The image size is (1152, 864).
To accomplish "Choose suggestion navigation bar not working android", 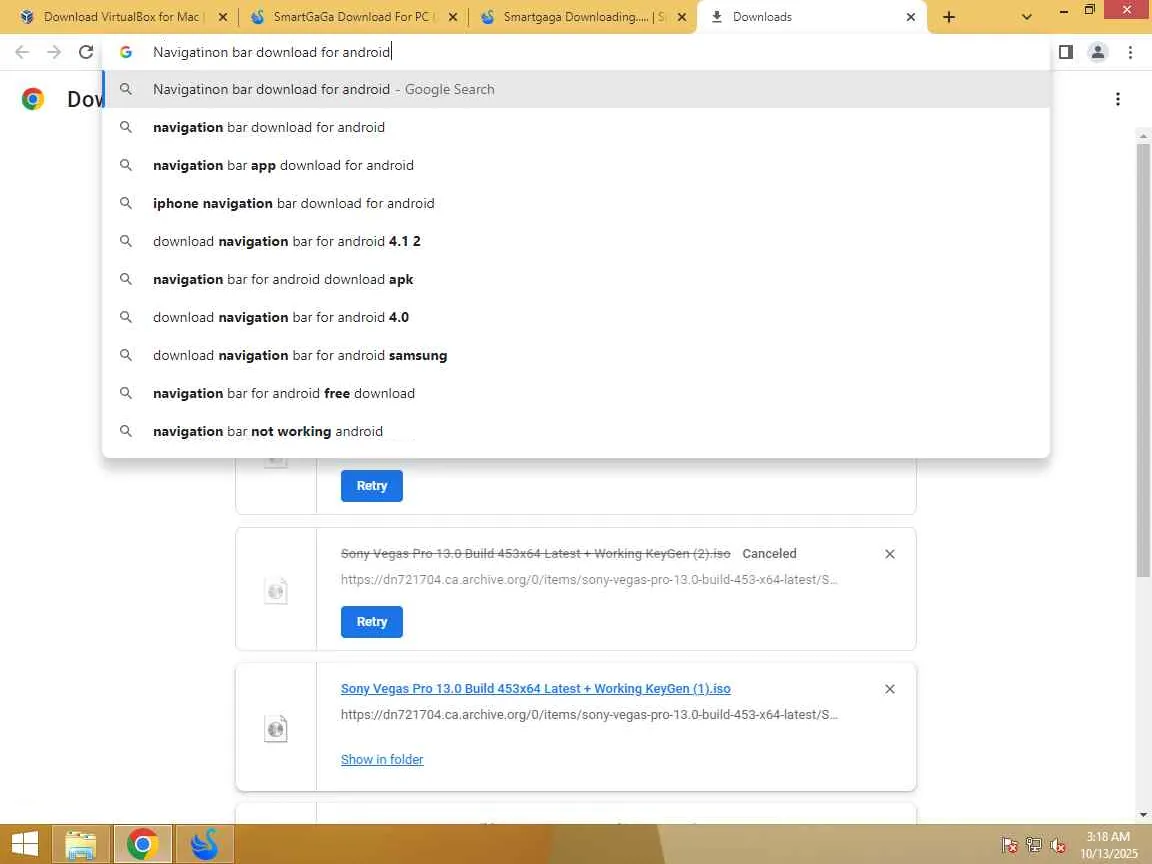I will (x=576, y=432).
